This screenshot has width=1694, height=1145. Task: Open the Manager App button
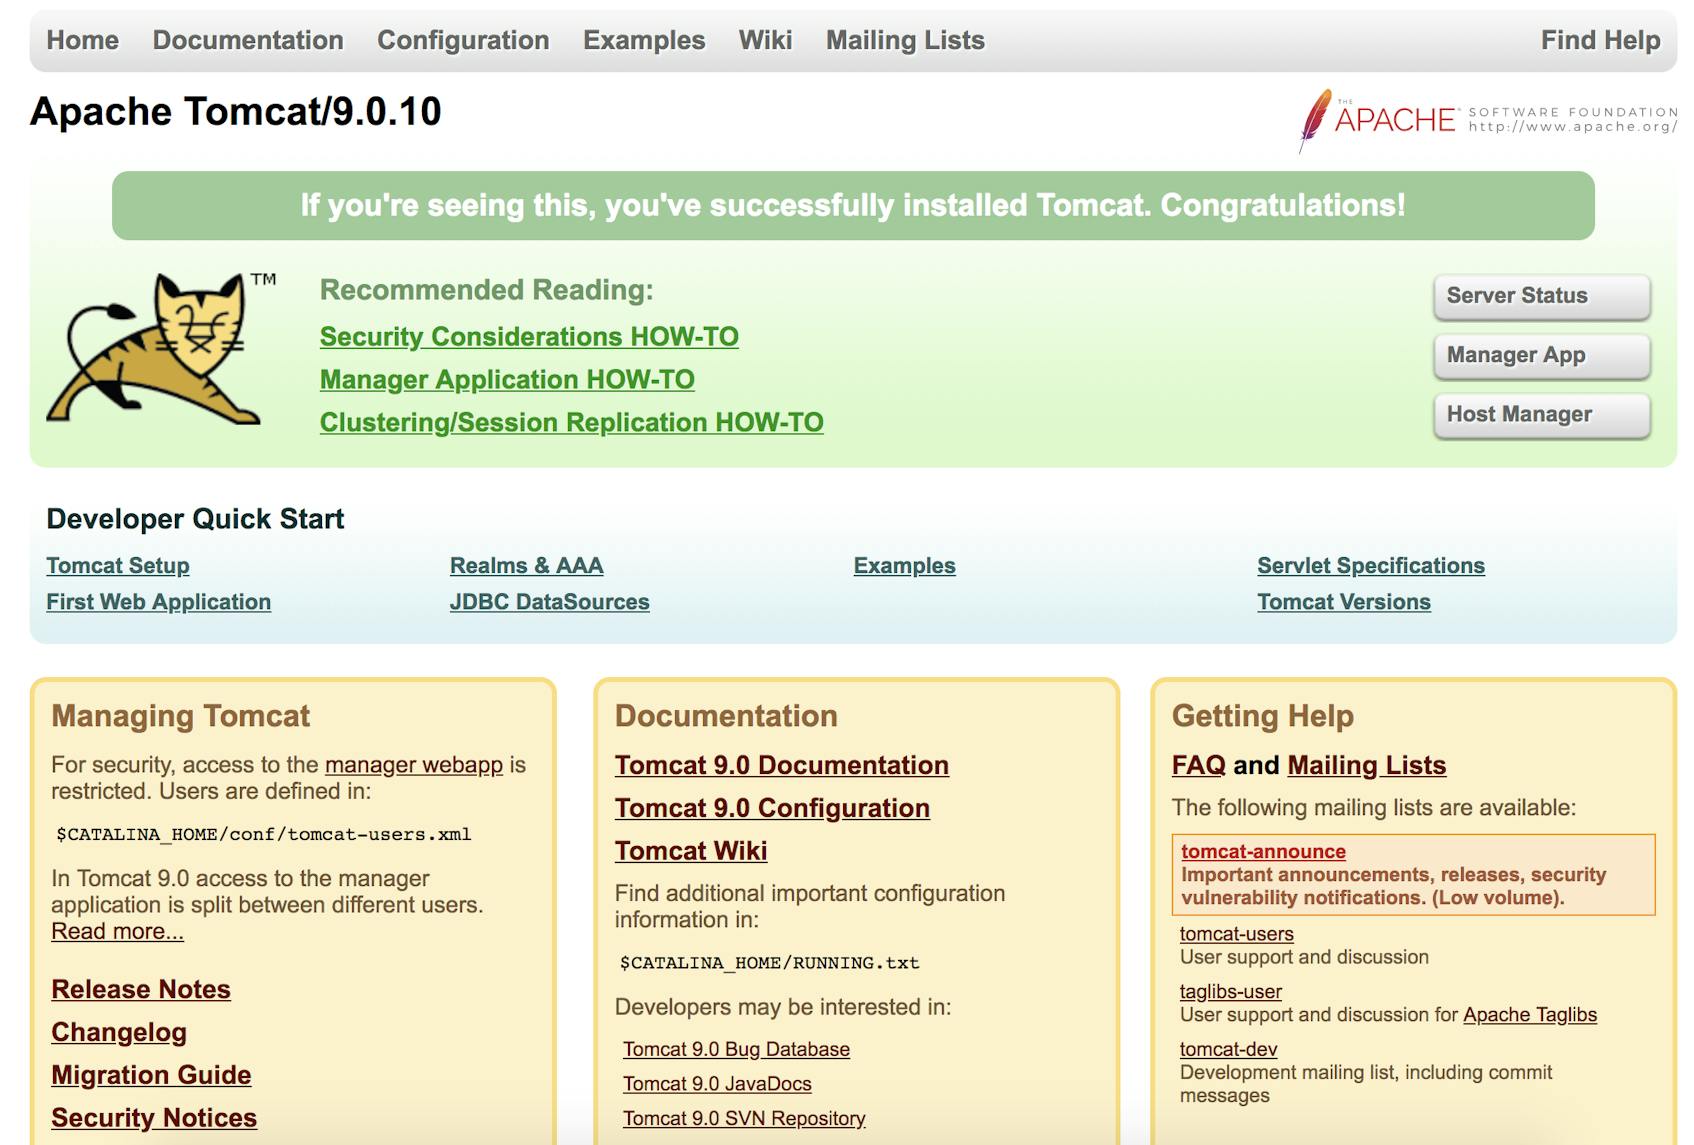pyautogui.click(x=1540, y=356)
